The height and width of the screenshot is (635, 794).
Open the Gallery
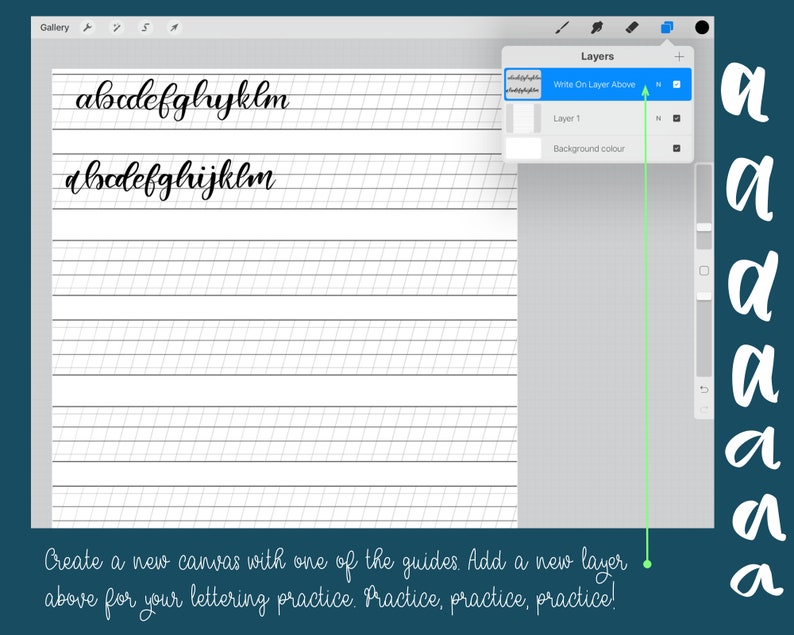[54, 27]
